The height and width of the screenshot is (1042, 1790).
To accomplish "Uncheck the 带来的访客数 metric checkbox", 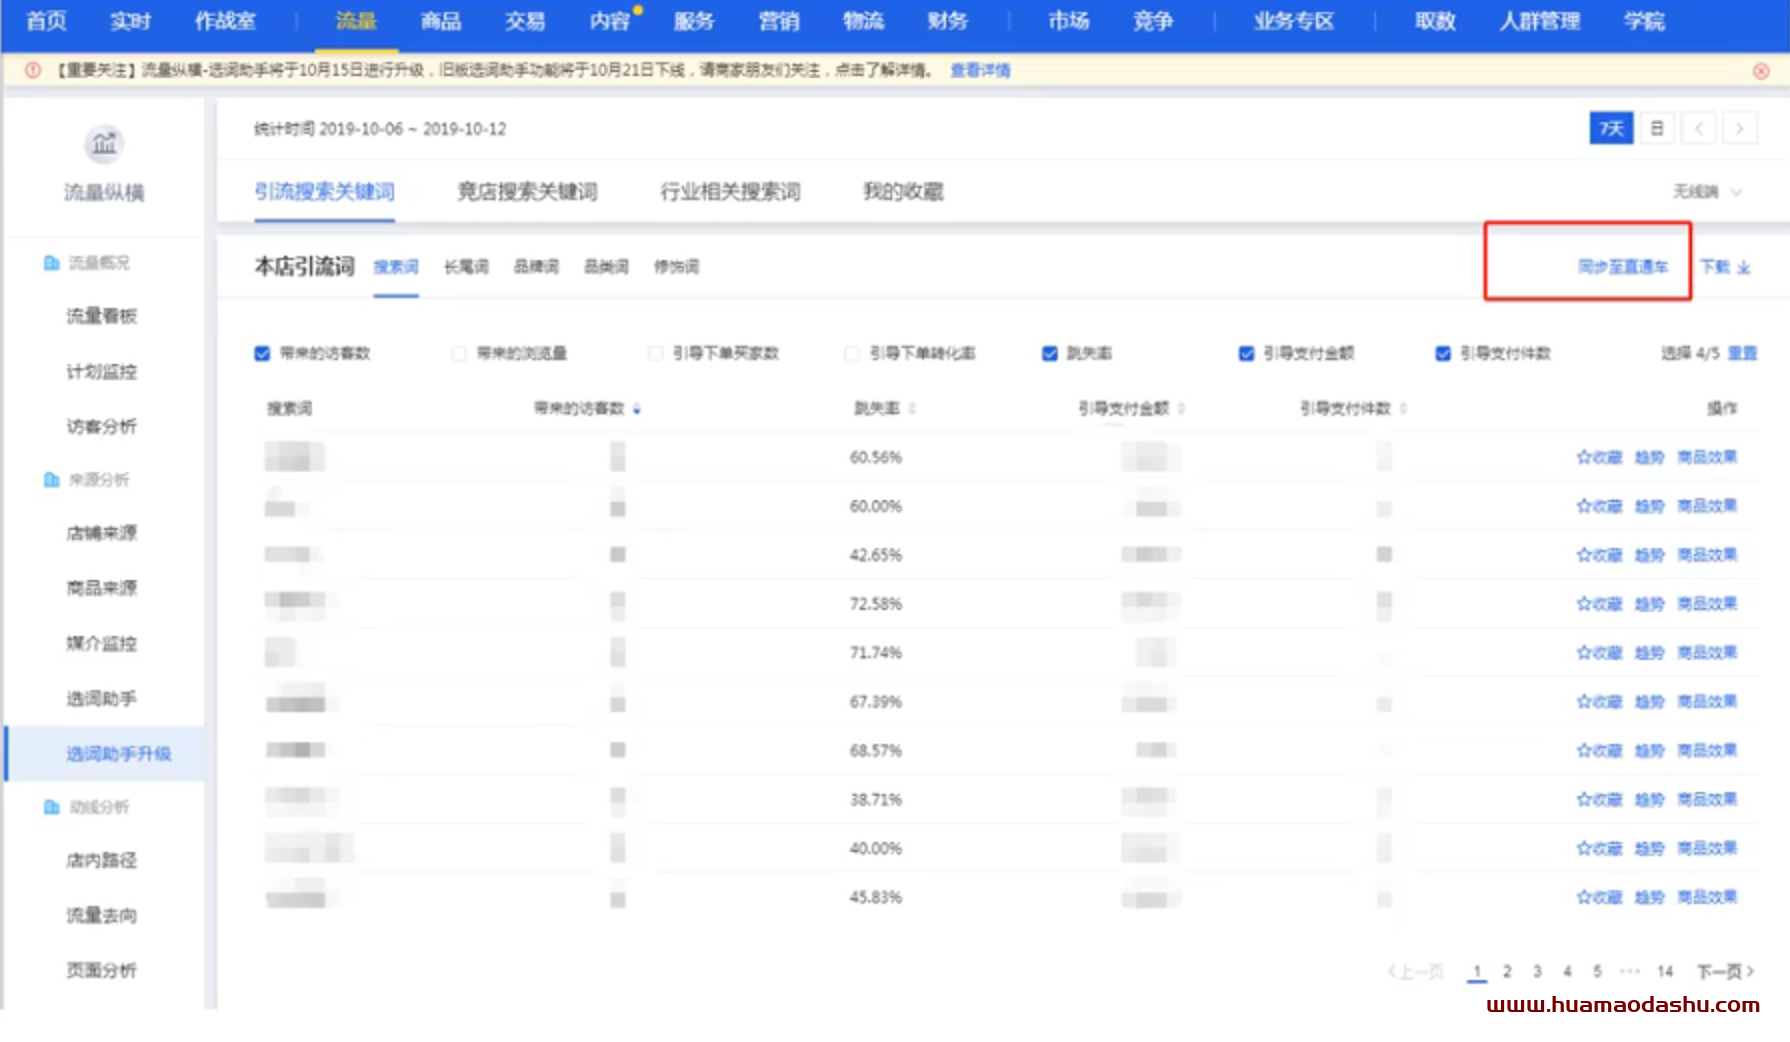I will click(262, 353).
